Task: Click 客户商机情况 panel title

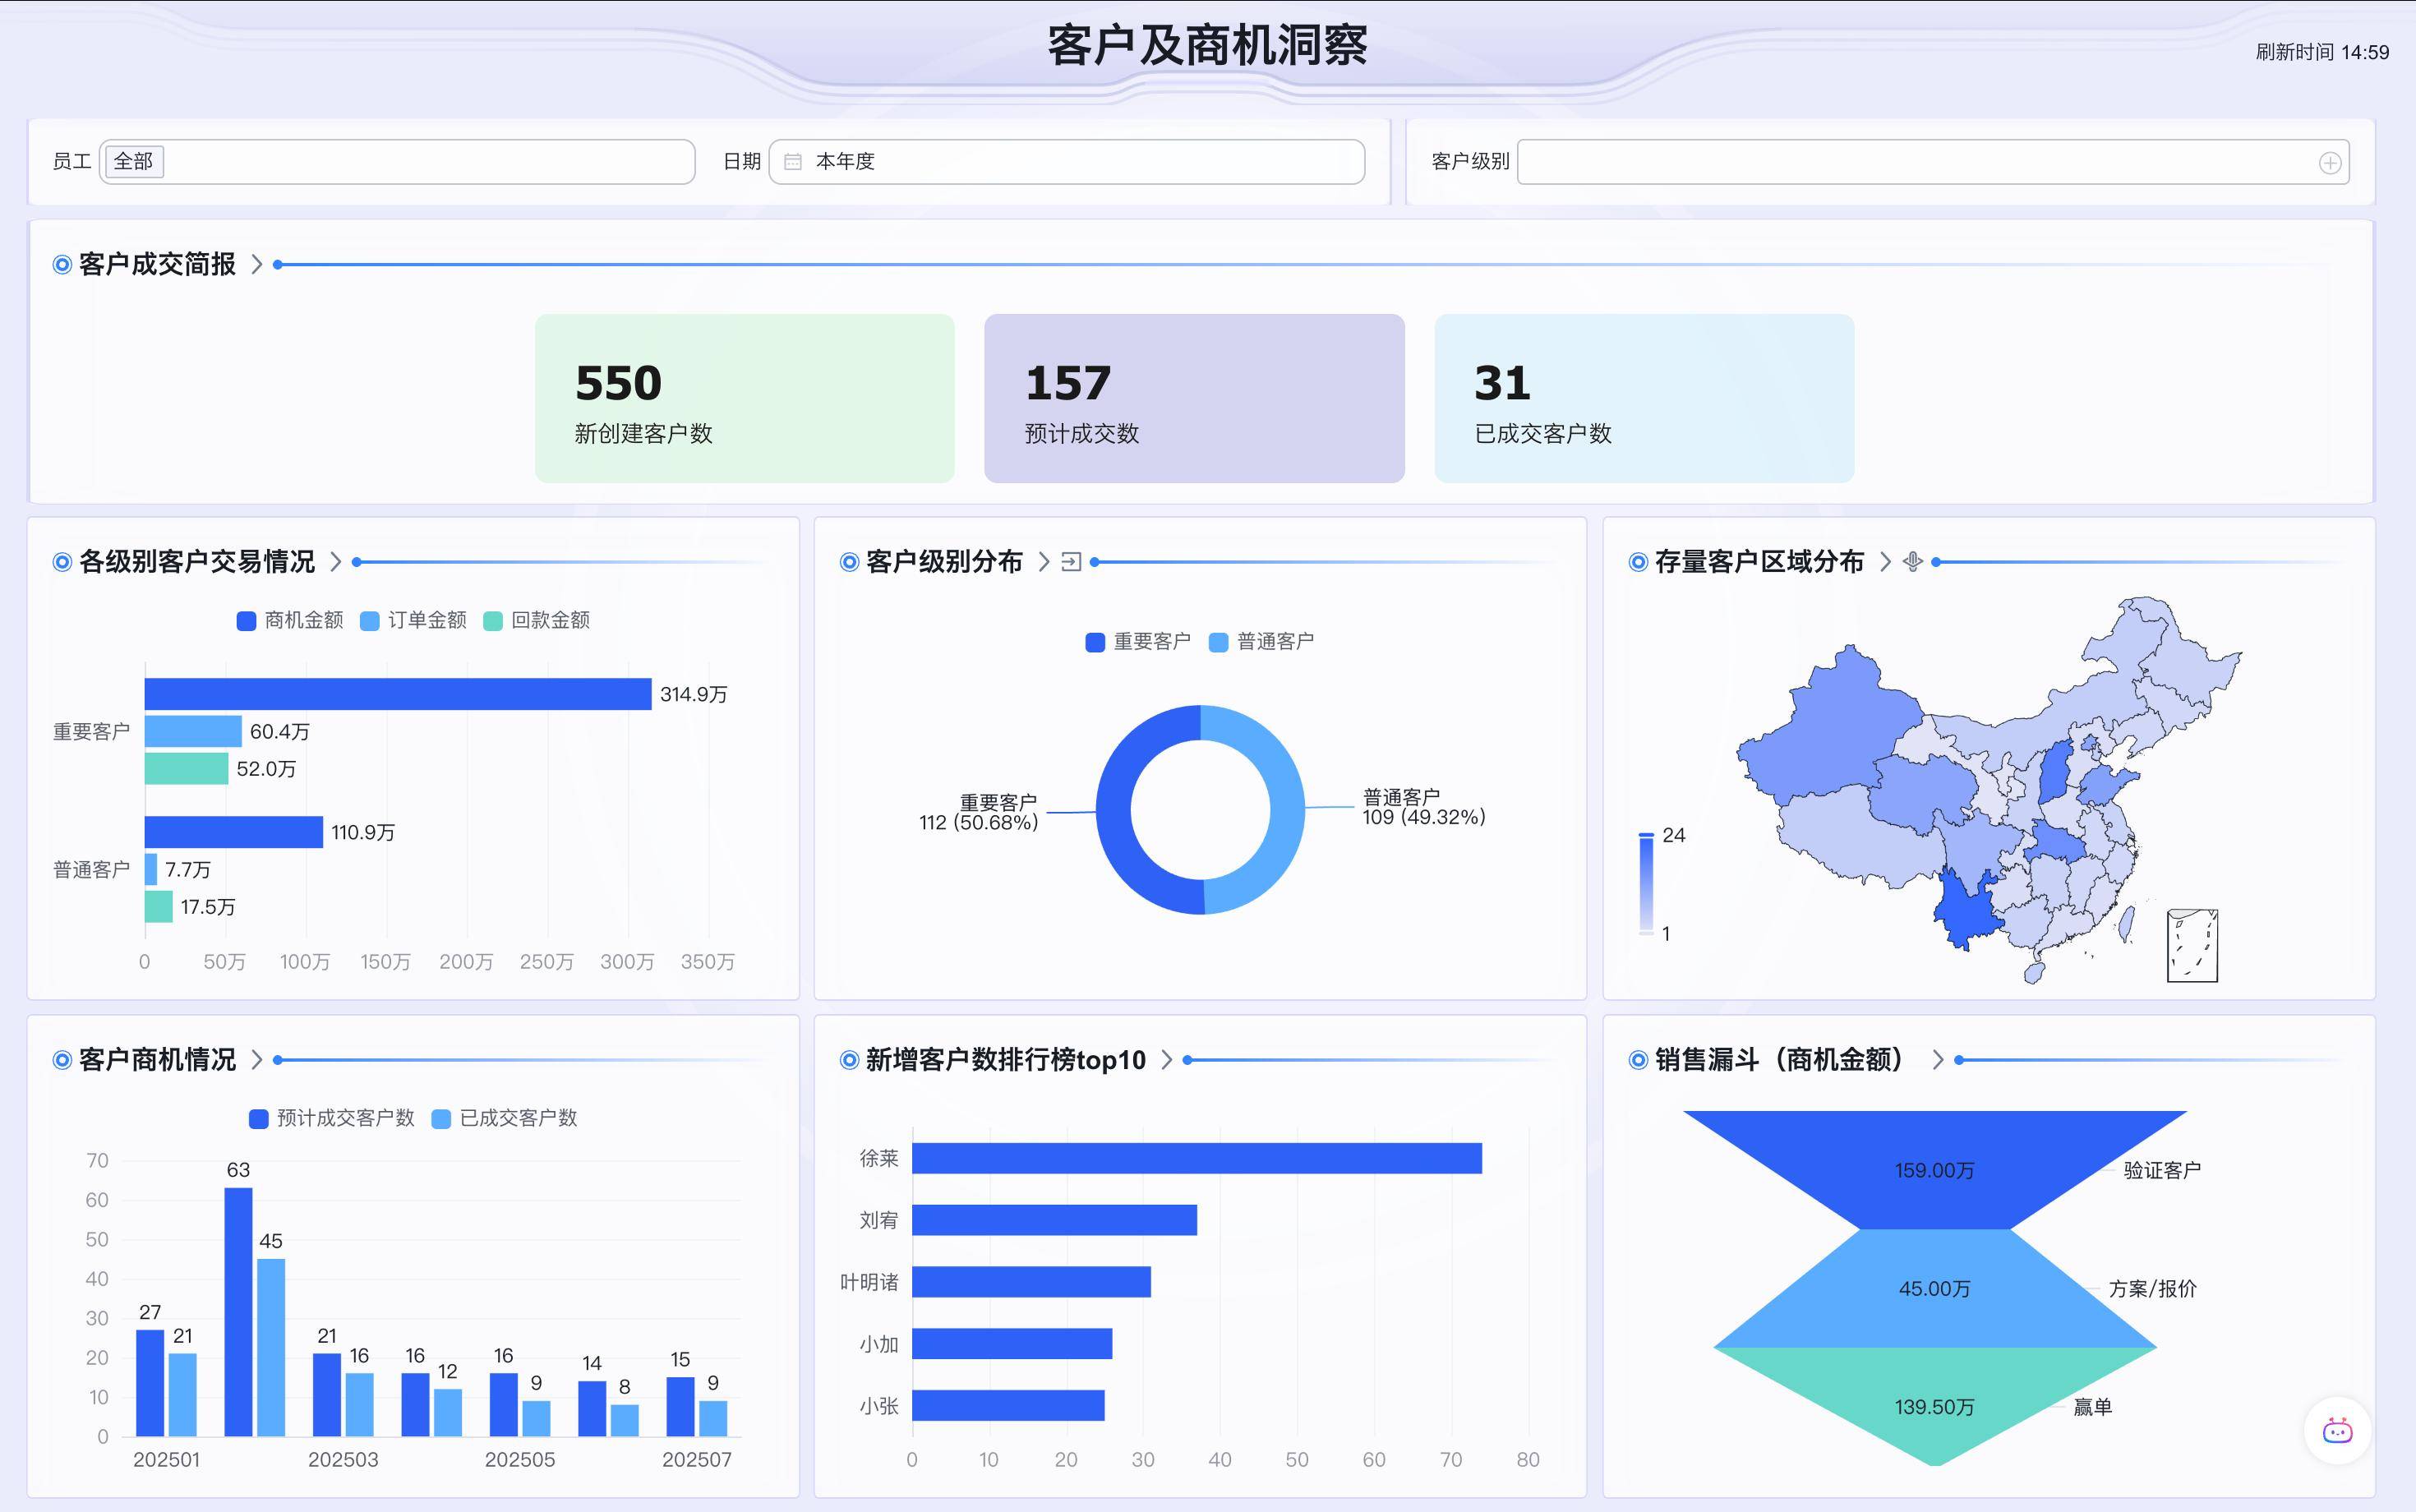Action: [157, 1060]
